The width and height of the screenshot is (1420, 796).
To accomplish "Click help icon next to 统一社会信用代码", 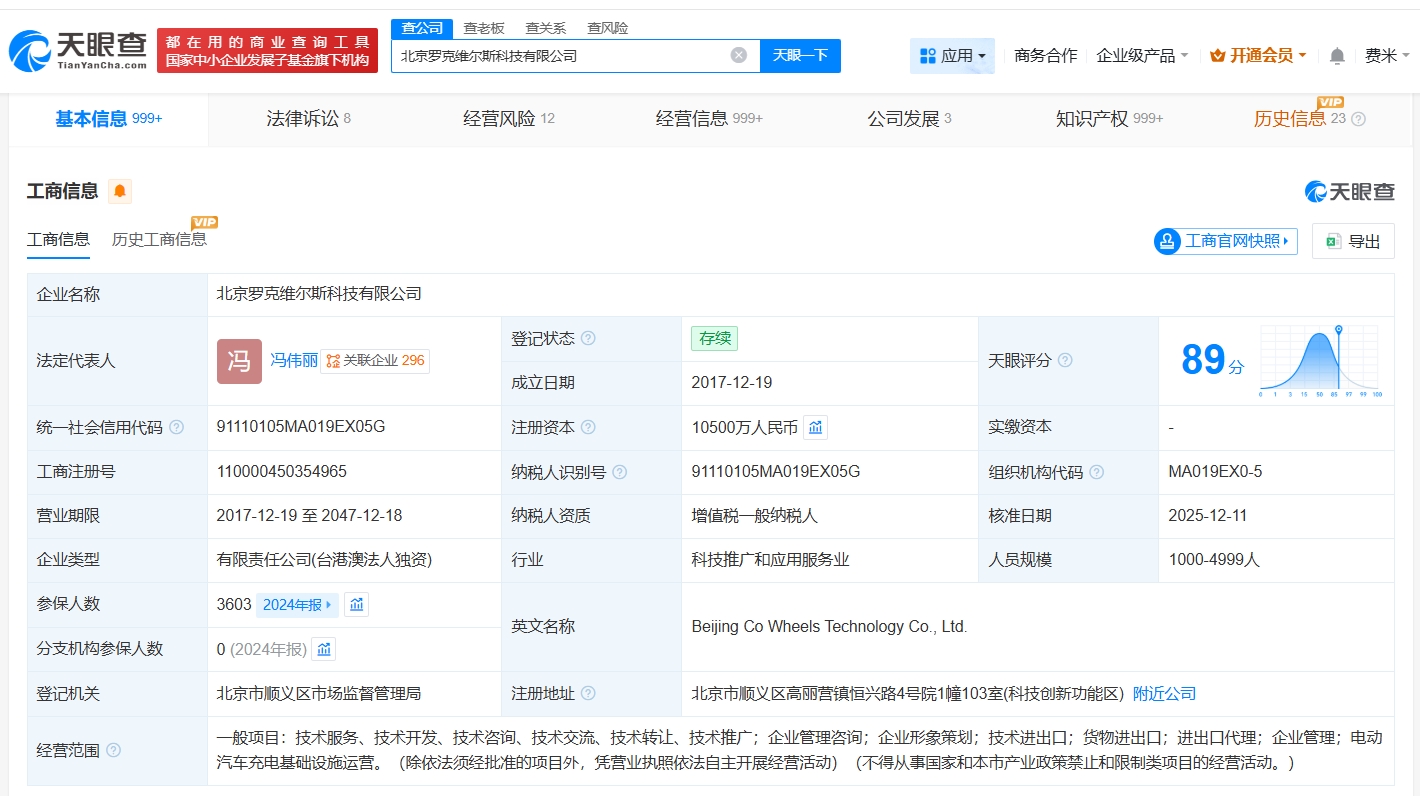I will [x=177, y=428].
